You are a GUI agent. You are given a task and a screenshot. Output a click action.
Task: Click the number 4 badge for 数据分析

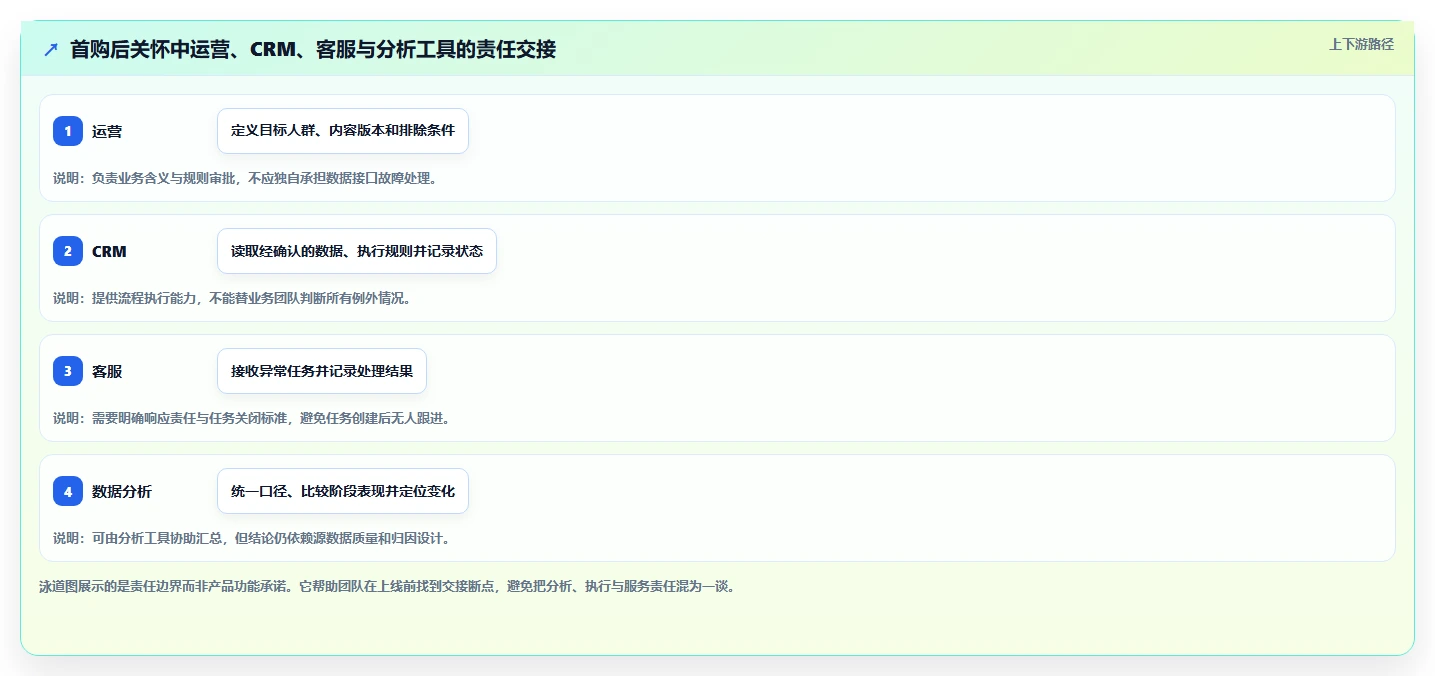68,491
